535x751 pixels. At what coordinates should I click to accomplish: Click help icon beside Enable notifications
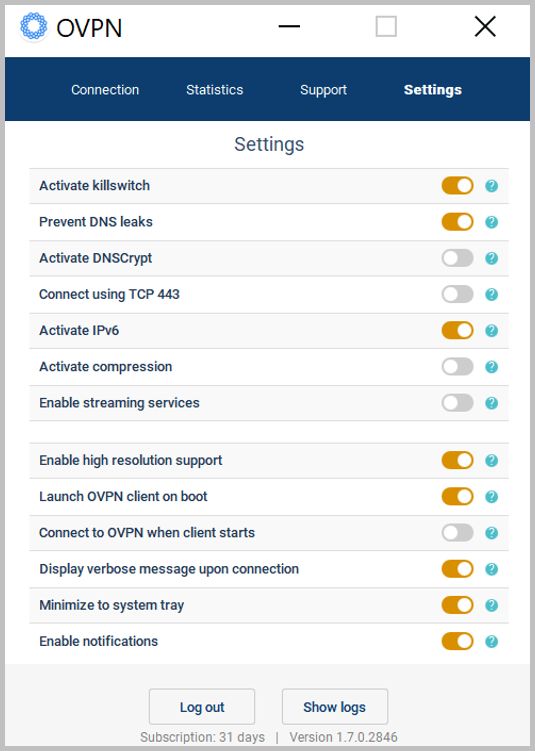pos(491,641)
